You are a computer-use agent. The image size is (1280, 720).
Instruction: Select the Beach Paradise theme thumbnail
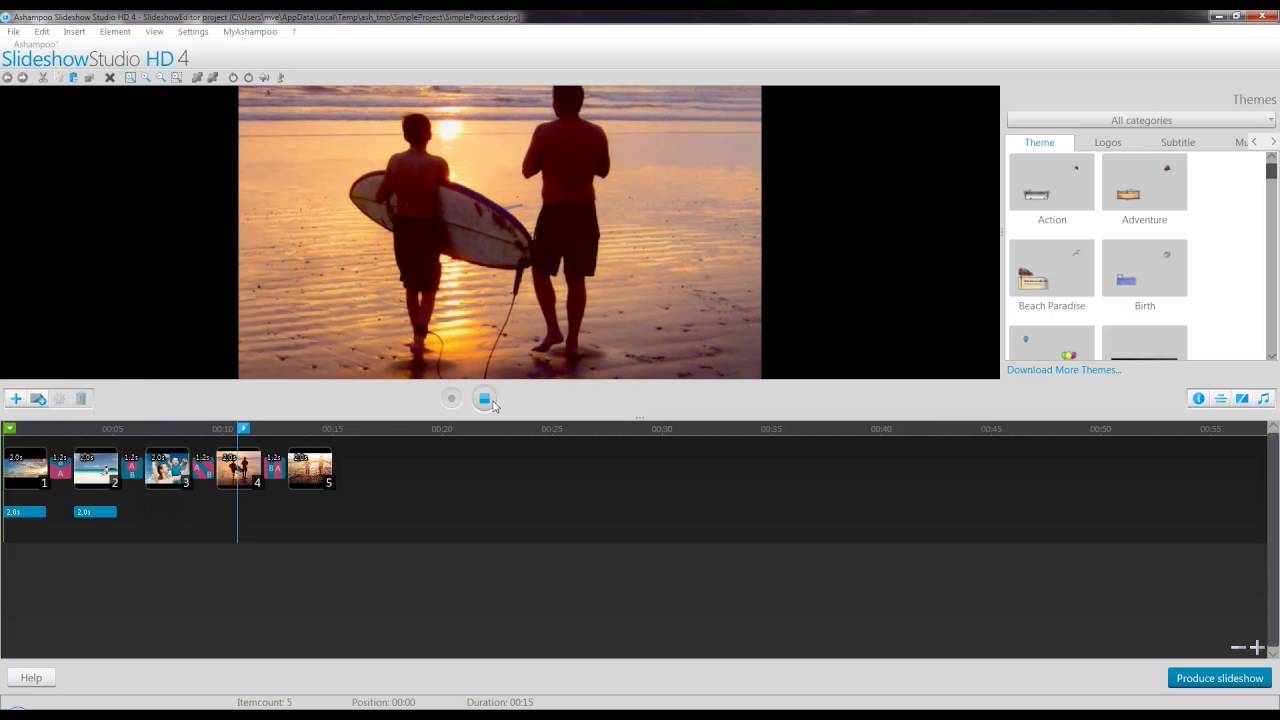click(x=1051, y=268)
